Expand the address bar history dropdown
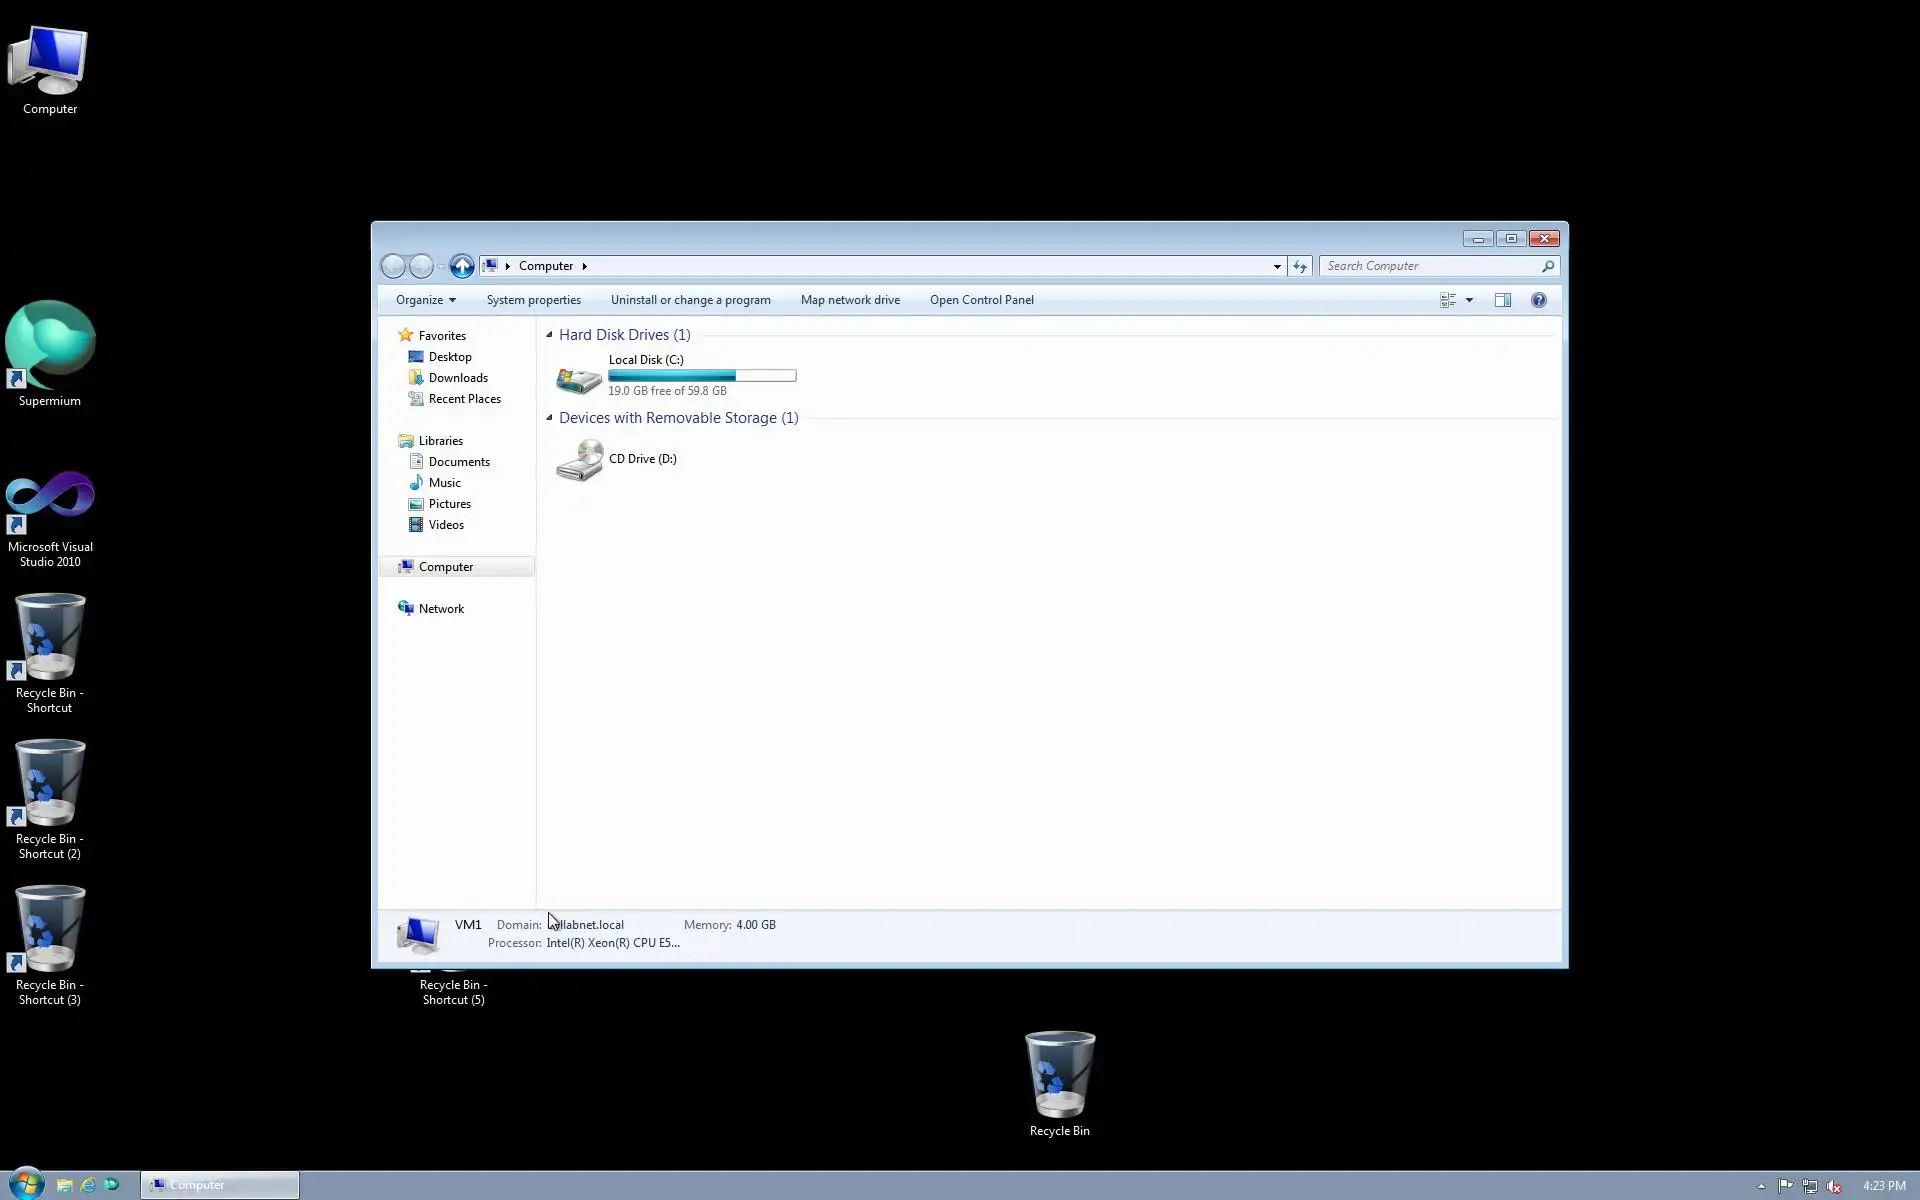The image size is (1920, 1200). (1277, 266)
